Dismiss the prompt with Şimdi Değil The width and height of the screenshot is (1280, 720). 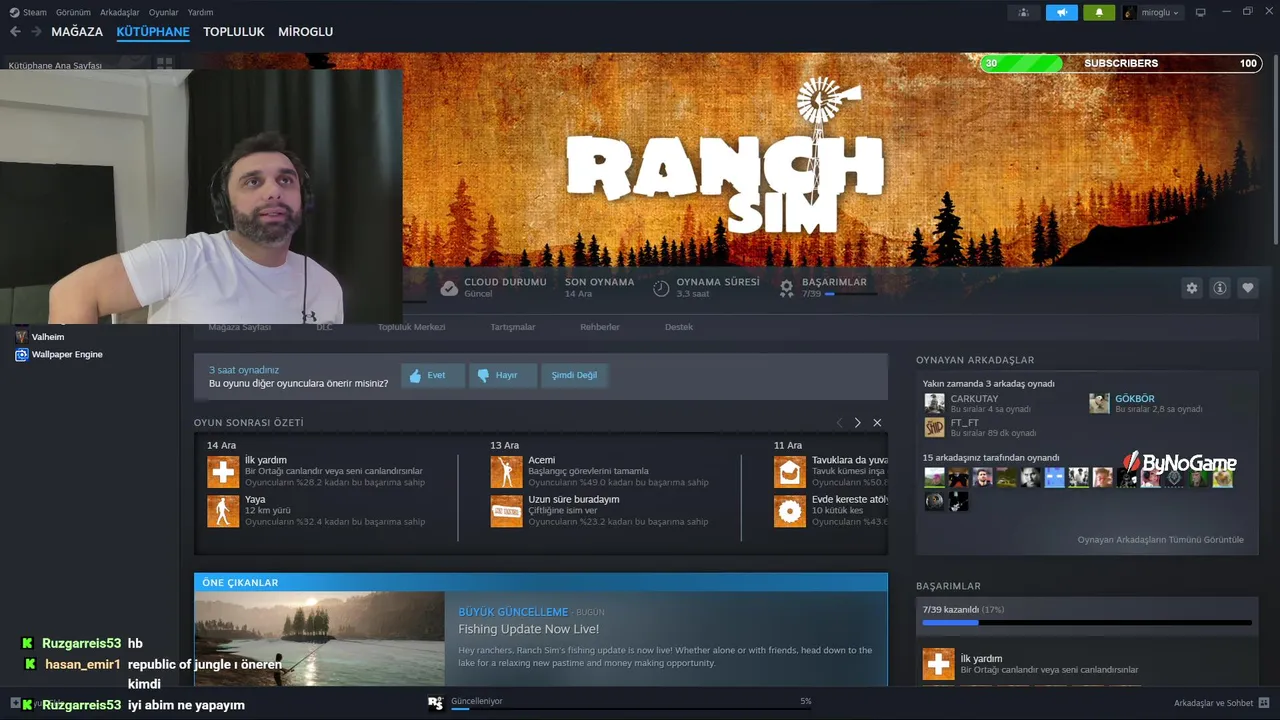coord(574,375)
